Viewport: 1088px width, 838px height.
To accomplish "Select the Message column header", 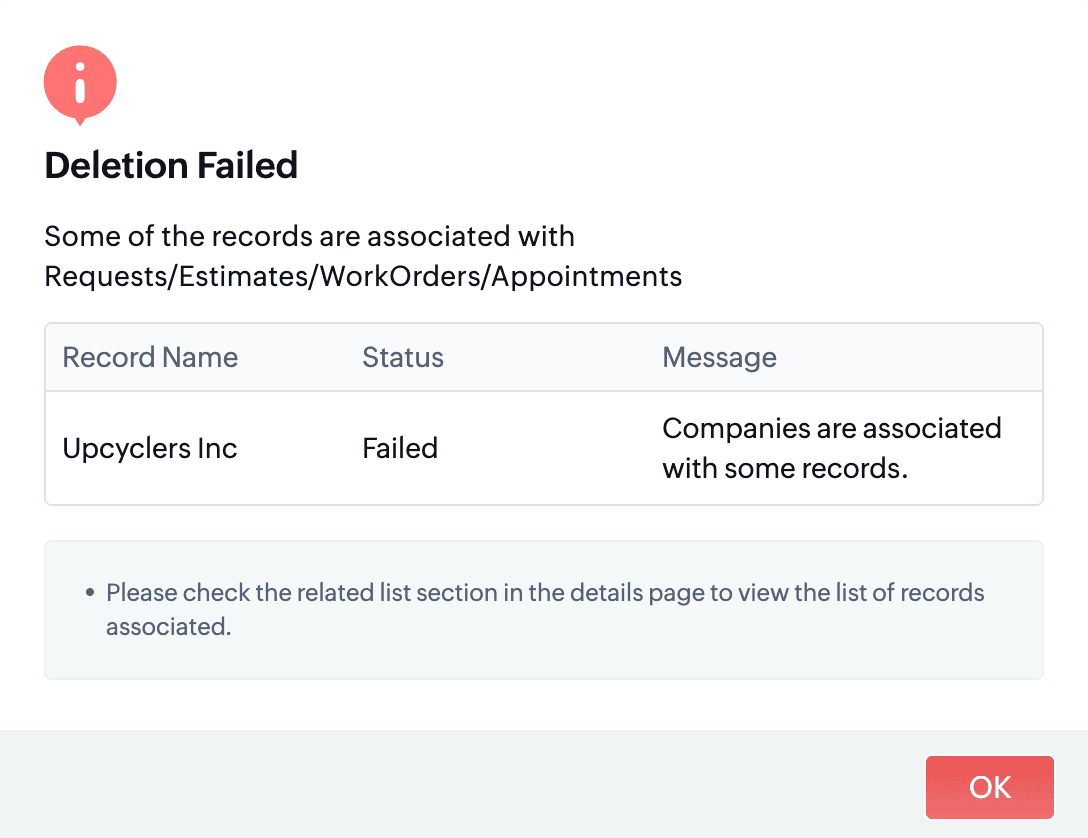I will click(719, 357).
